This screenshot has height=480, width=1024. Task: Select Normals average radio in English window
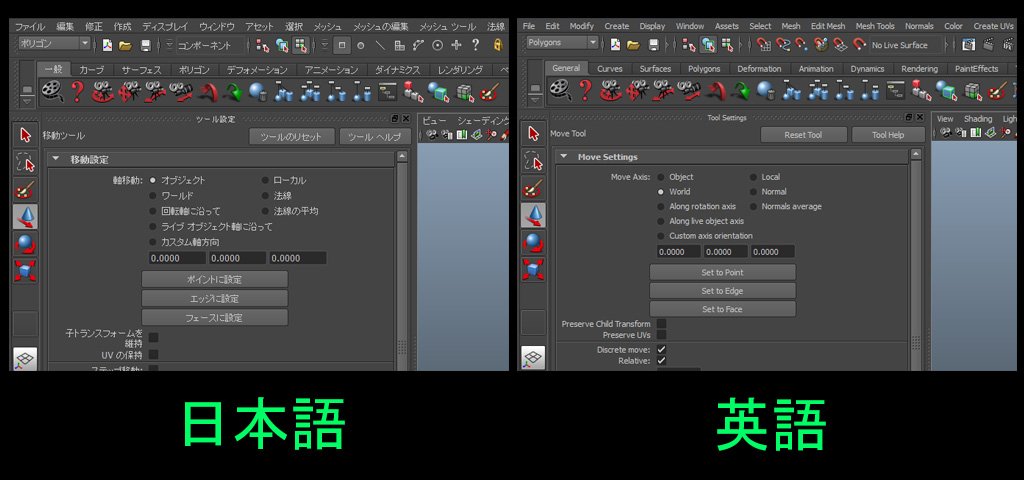click(x=753, y=206)
